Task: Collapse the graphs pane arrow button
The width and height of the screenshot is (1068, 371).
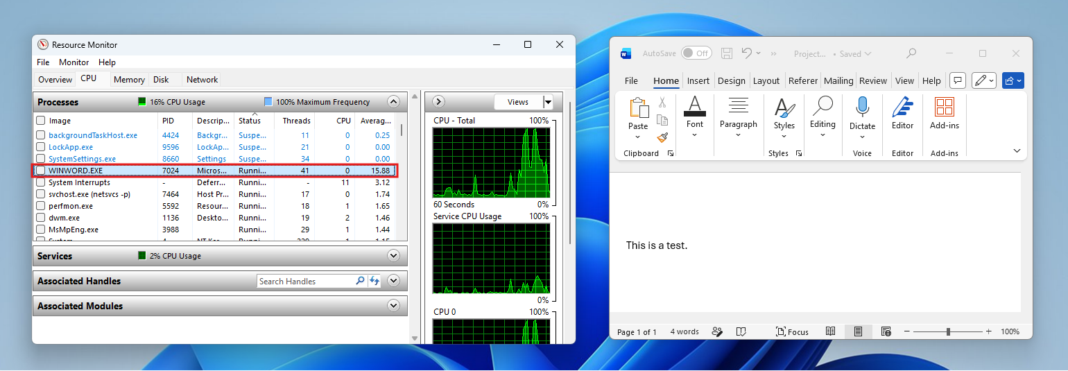Action: tap(438, 101)
